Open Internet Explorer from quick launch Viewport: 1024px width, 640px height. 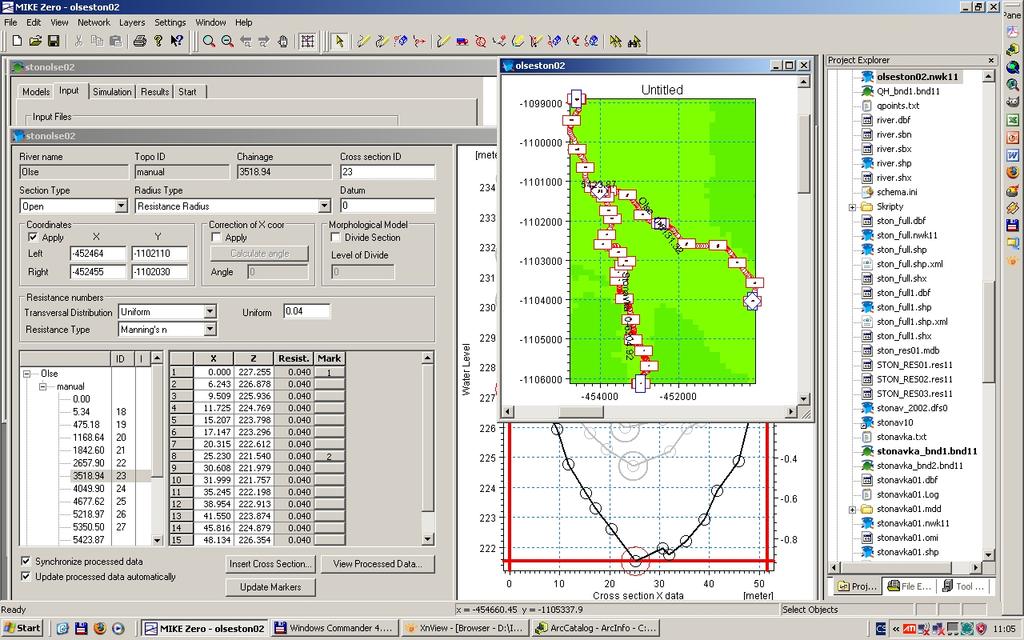(63, 628)
